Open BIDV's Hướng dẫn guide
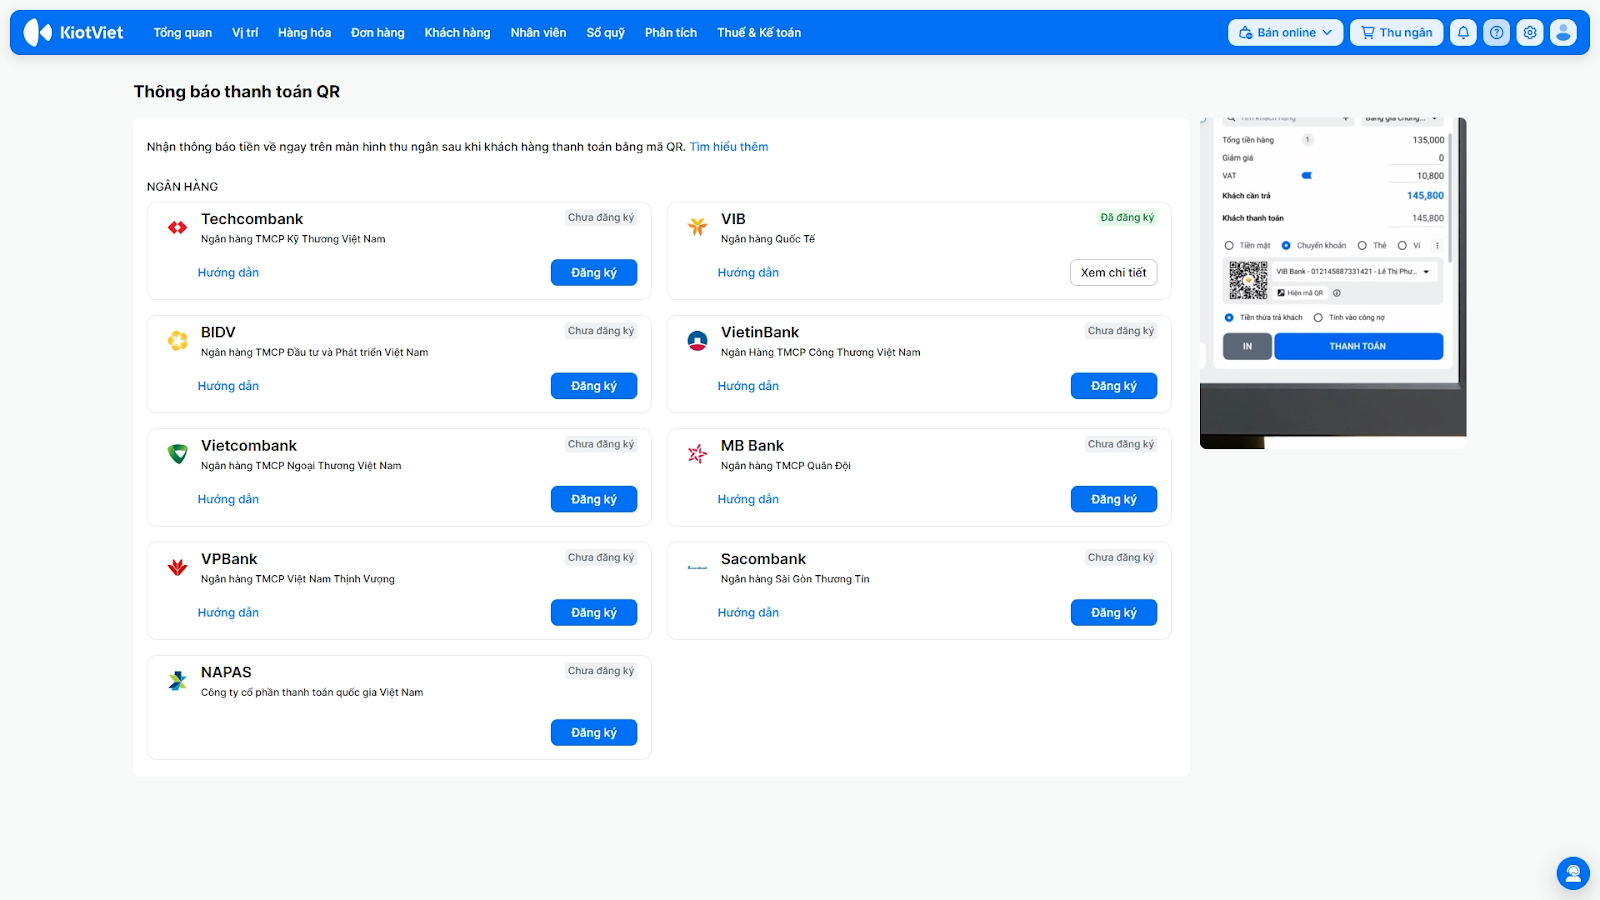Screen dimensions: 1600x900 coord(228,386)
